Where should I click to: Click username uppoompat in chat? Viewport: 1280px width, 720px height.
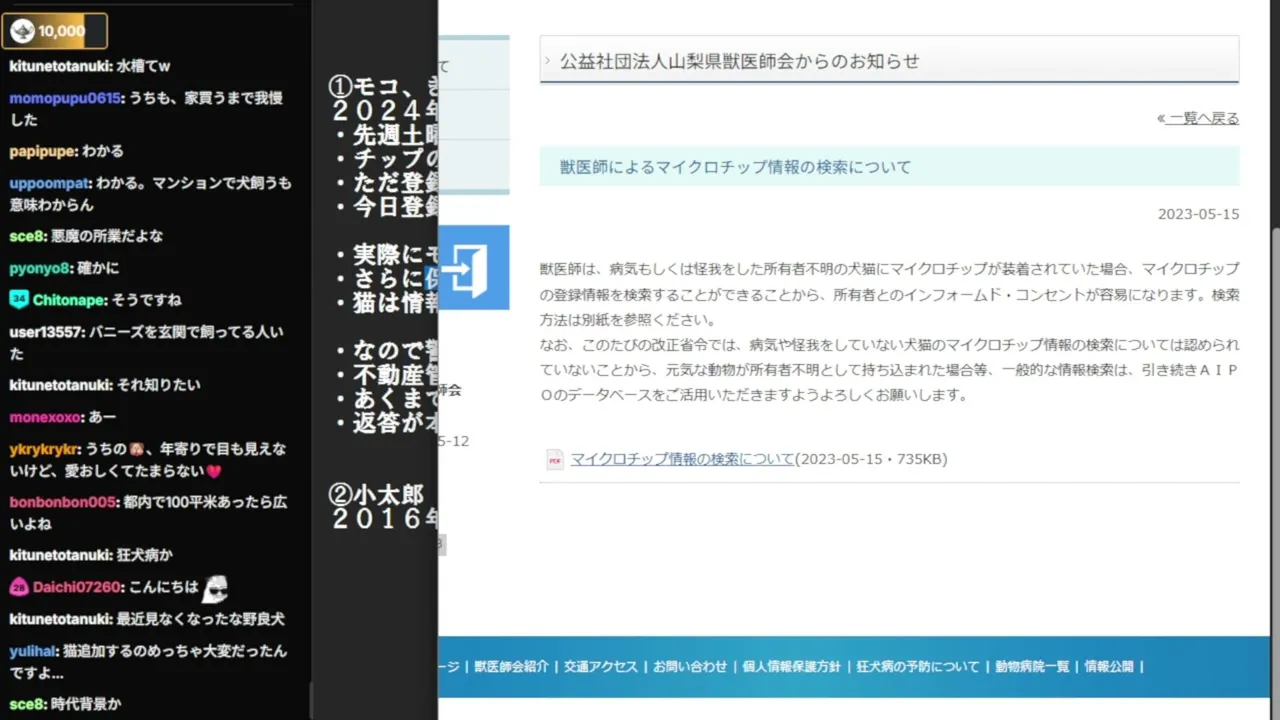click(50, 183)
